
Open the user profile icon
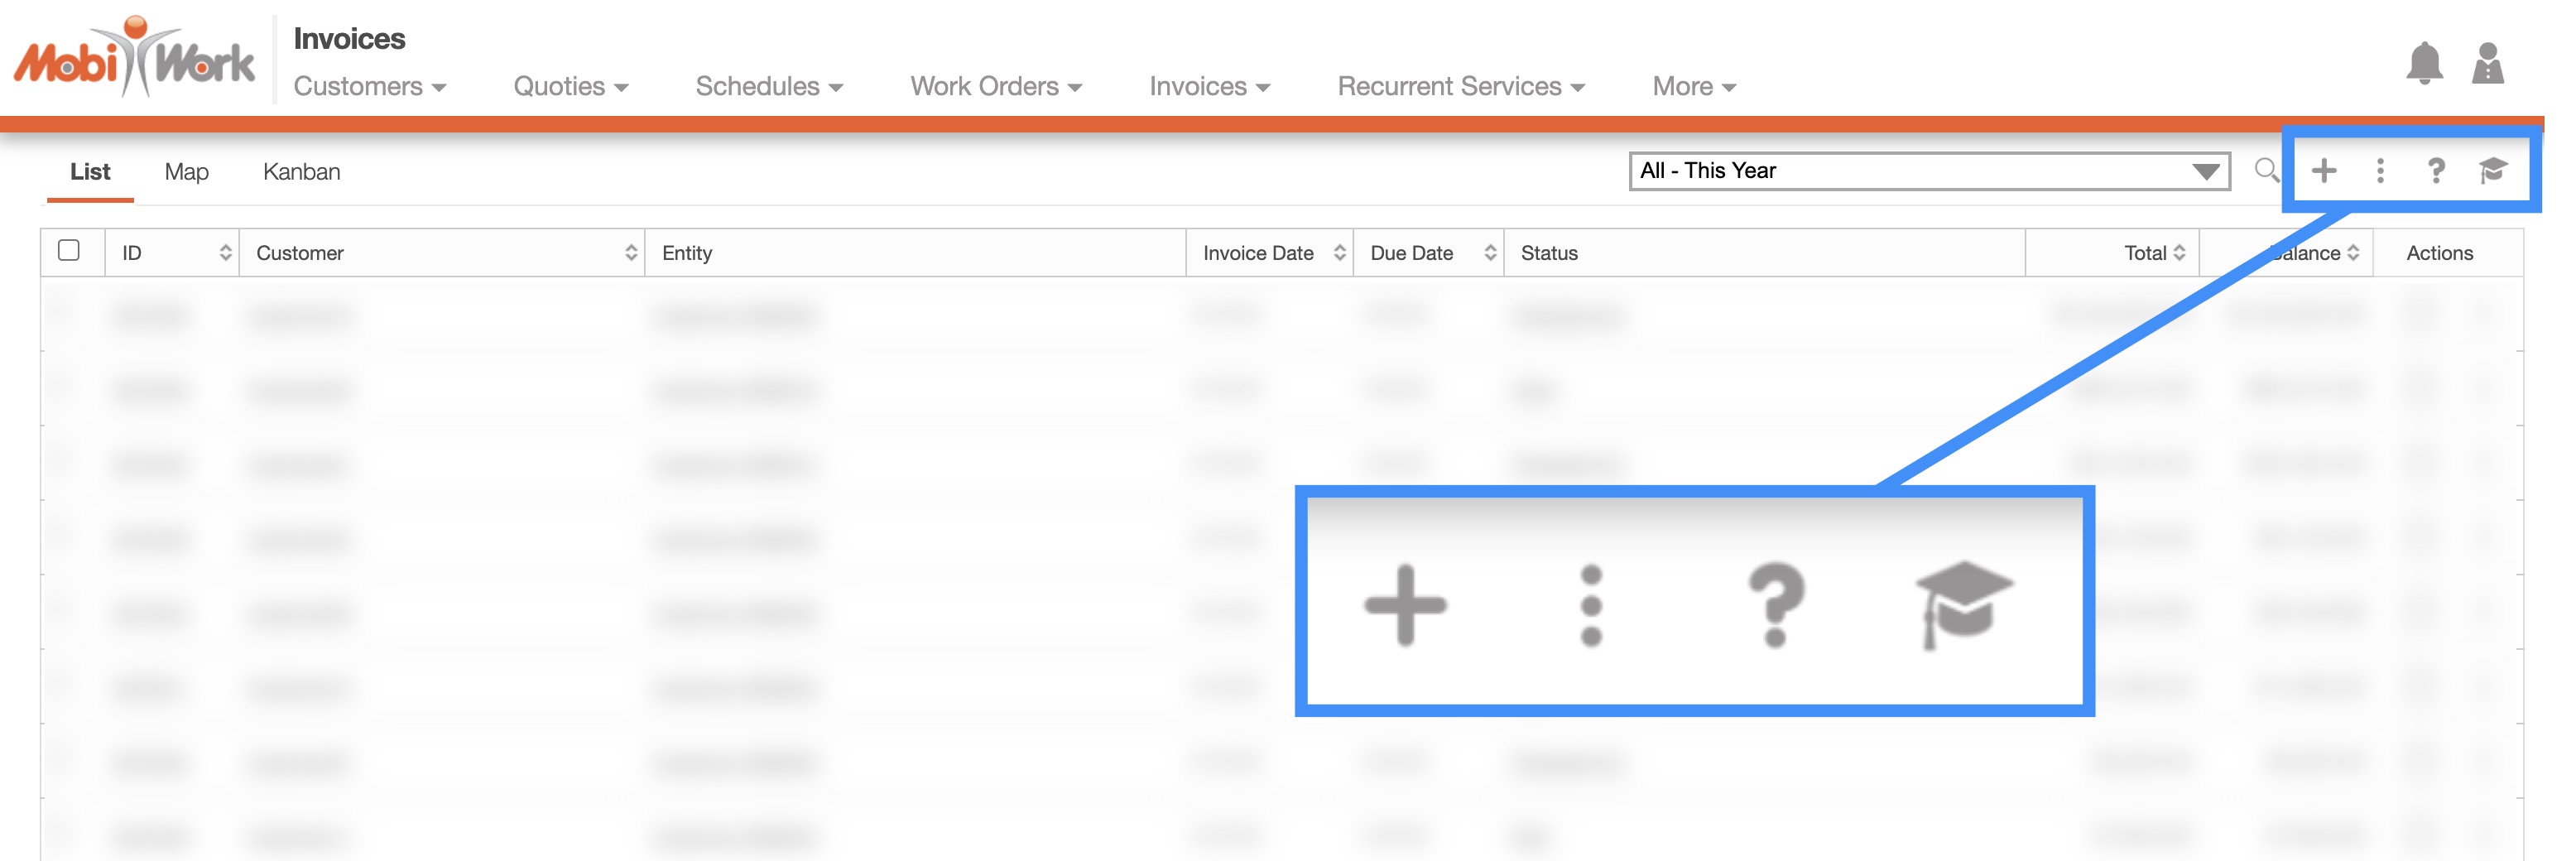pyautogui.click(x=2487, y=64)
